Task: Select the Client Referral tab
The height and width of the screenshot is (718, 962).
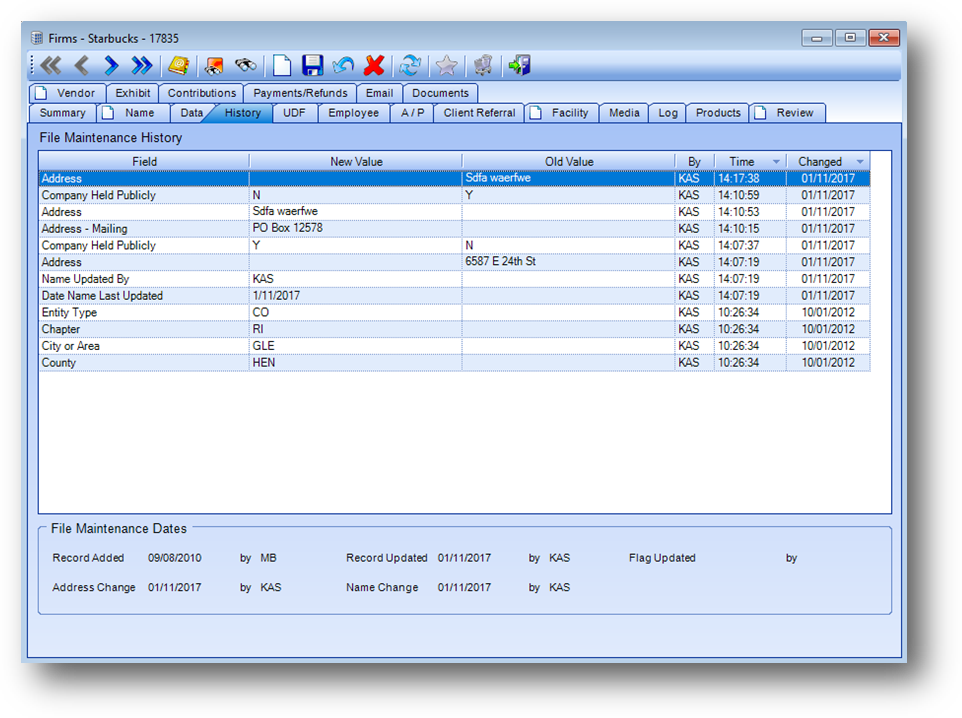Action: [479, 113]
